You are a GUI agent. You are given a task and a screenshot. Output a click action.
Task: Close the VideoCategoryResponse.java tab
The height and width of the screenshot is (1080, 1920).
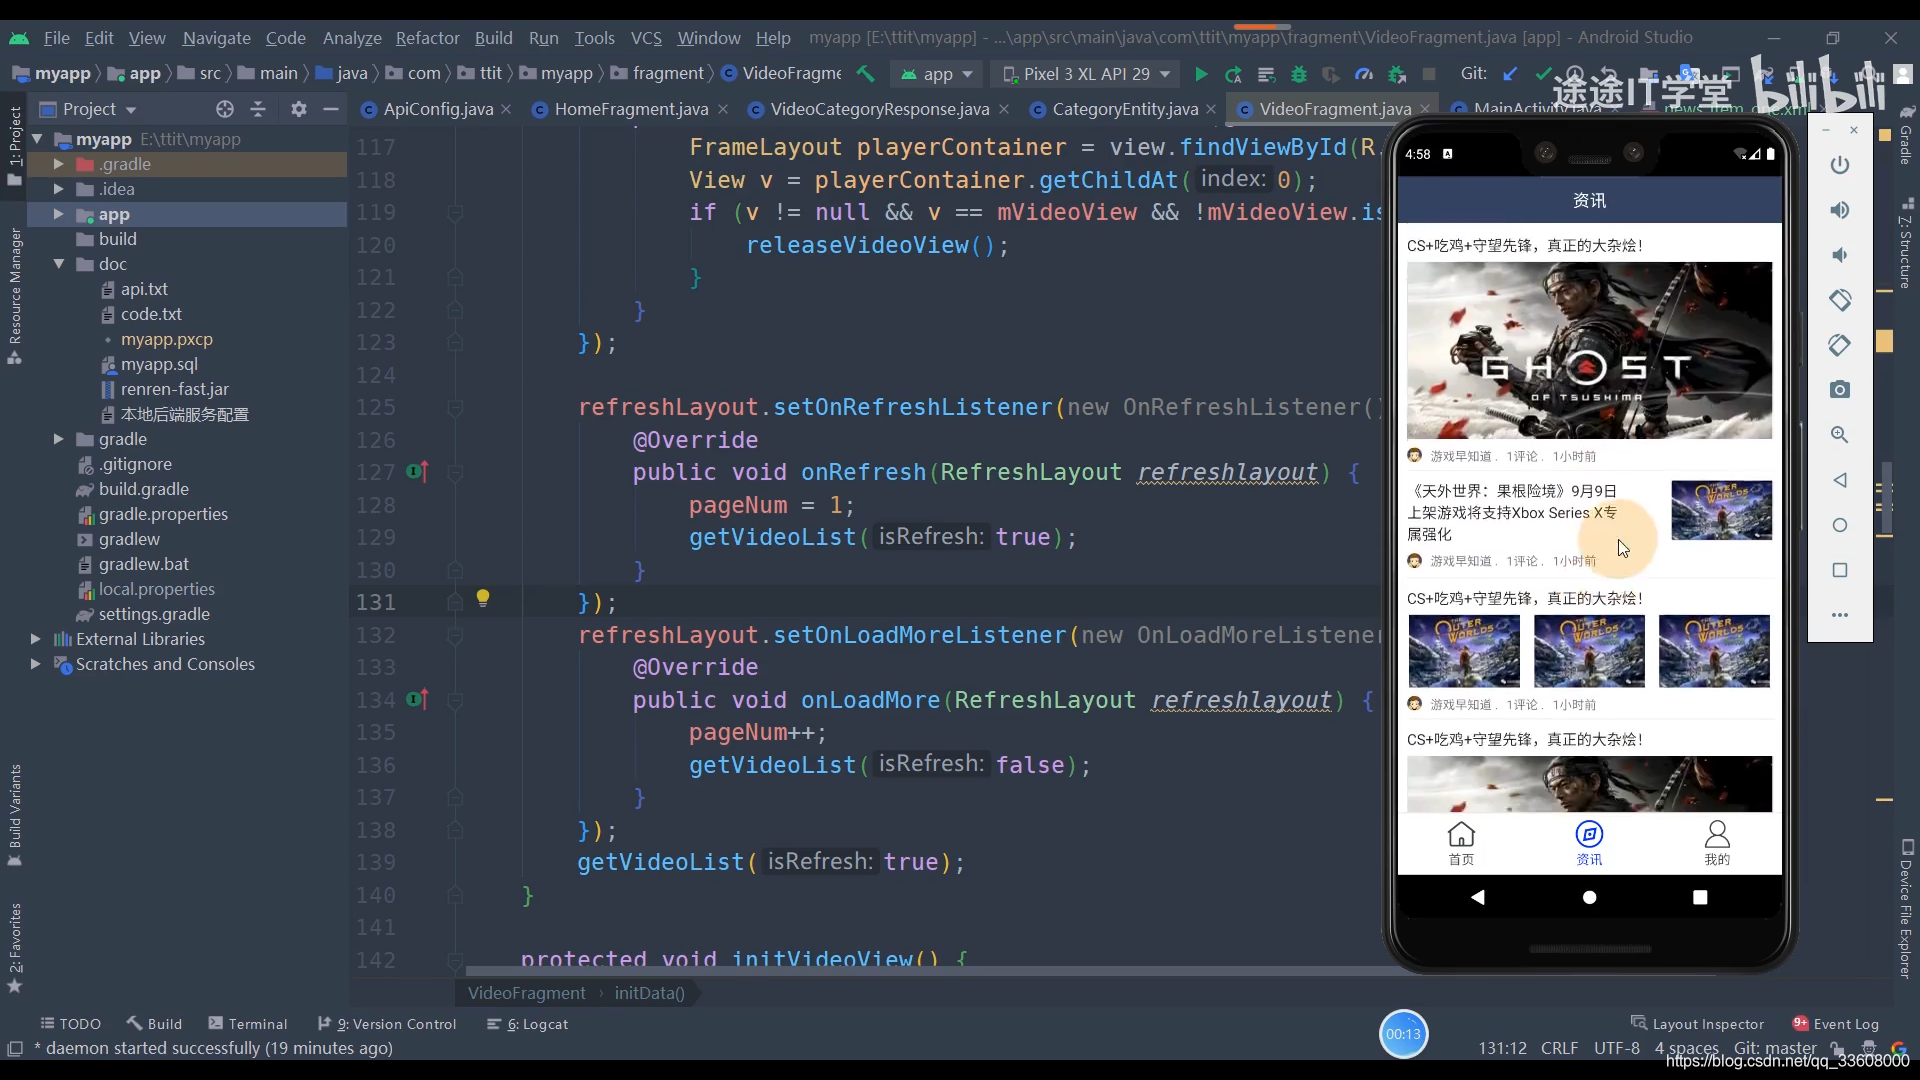pyautogui.click(x=1004, y=109)
